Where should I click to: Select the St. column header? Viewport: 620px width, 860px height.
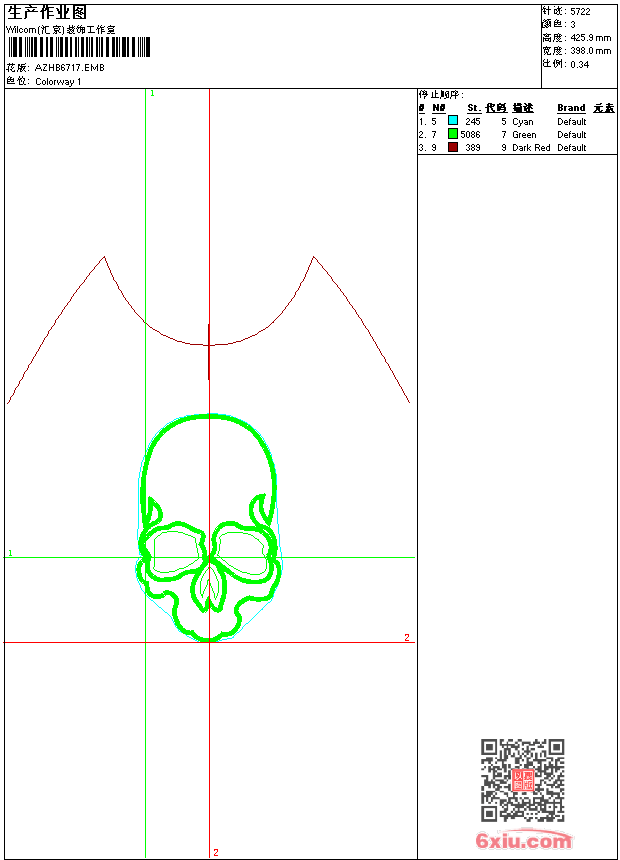click(x=473, y=108)
